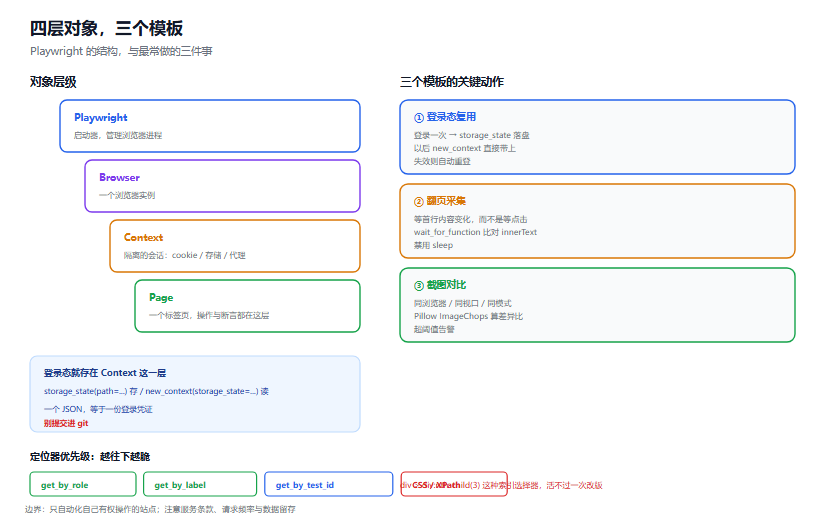
Task: Click the line wait_for_function 比对 innerText
Action: coord(475,232)
